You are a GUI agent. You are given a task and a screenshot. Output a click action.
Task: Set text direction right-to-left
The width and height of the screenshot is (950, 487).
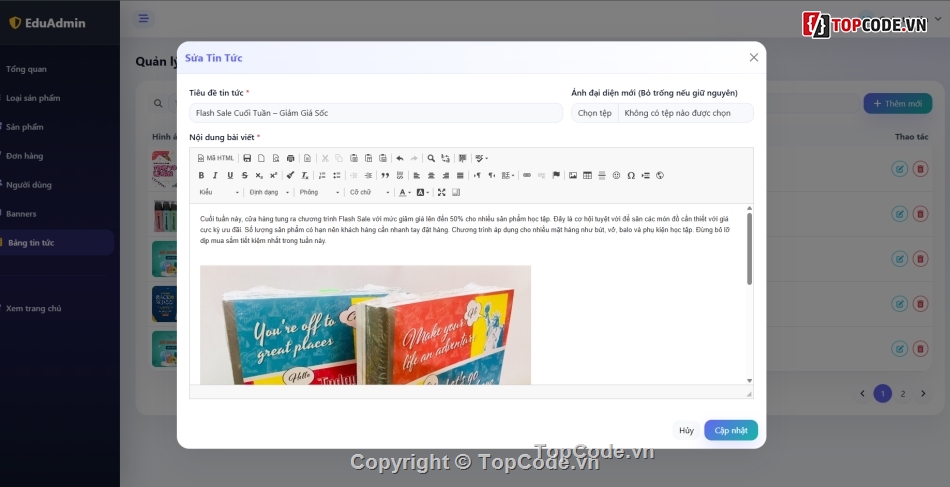coord(492,175)
